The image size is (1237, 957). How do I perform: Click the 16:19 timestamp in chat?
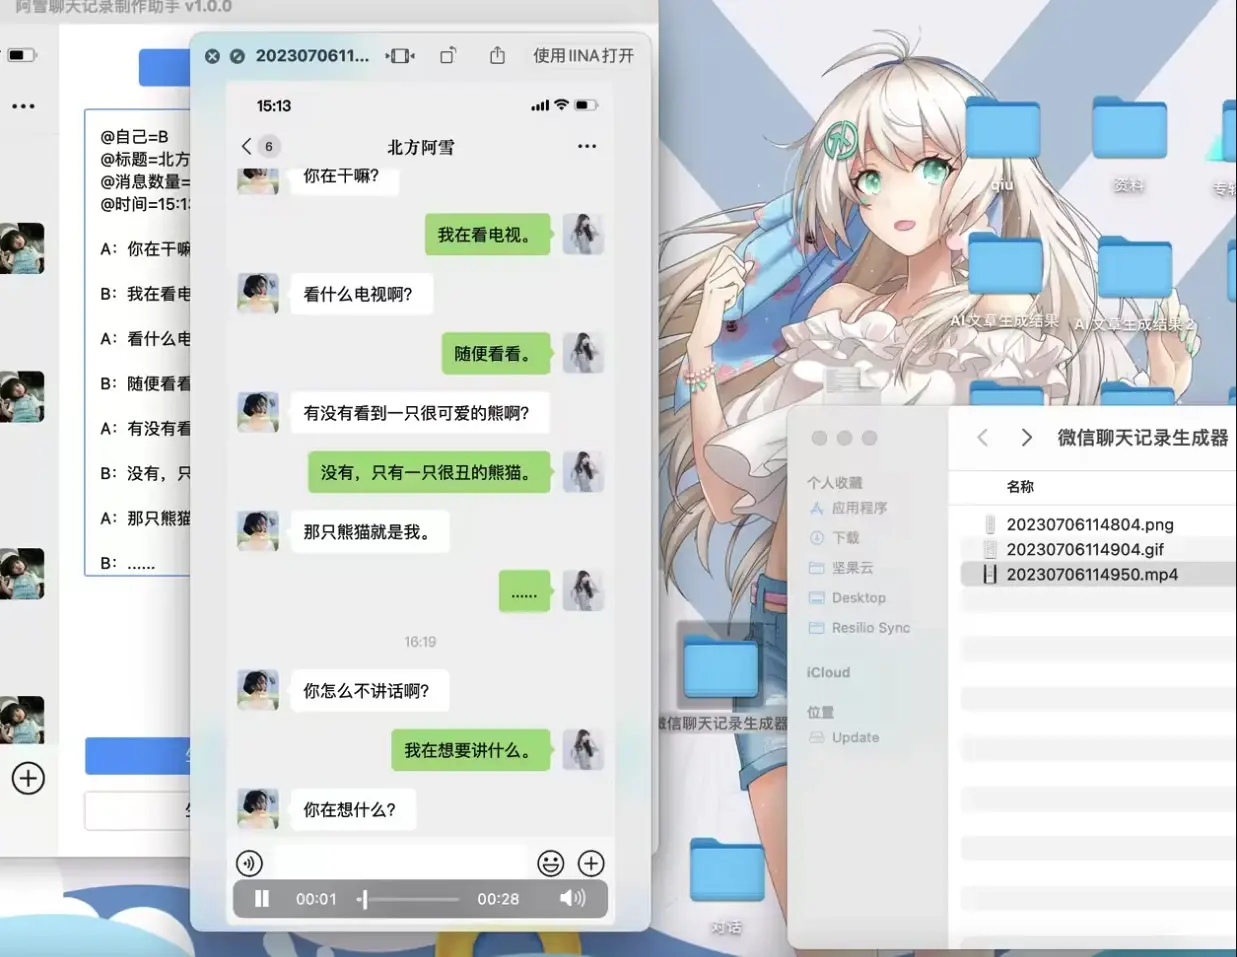[420, 642]
